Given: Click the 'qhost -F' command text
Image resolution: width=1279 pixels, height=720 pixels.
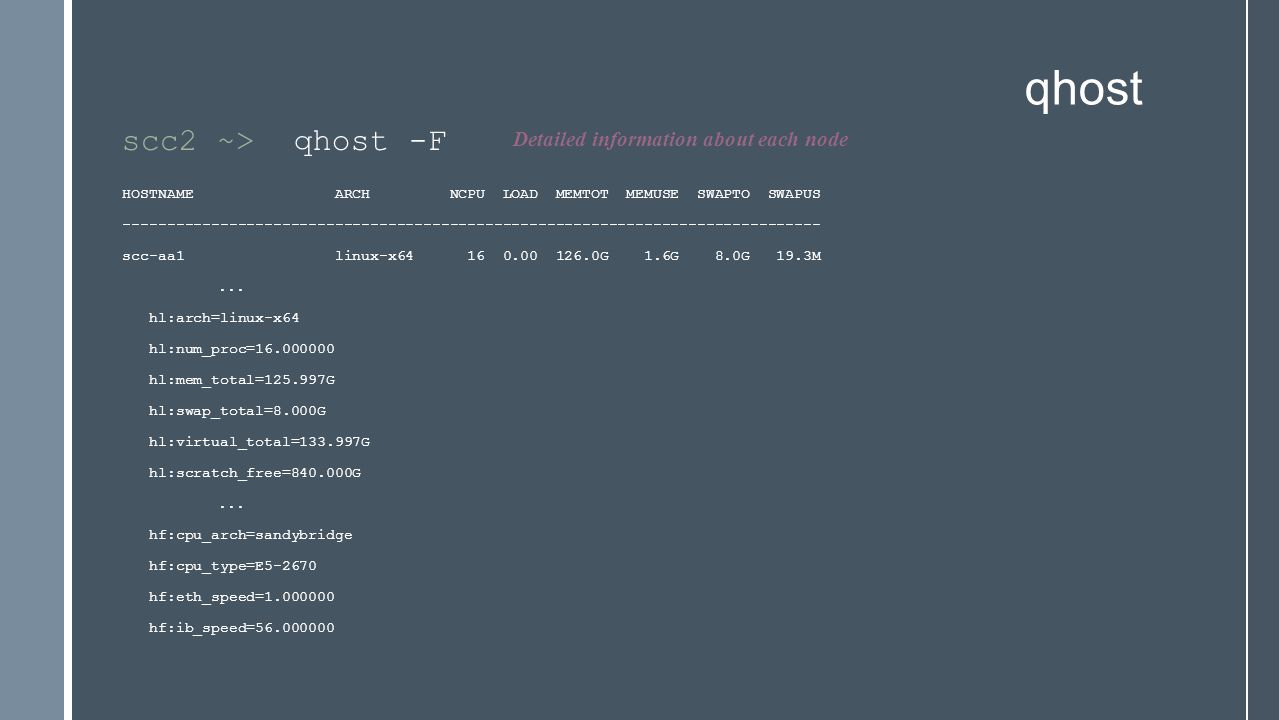Looking at the screenshot, I should [370, 142].
